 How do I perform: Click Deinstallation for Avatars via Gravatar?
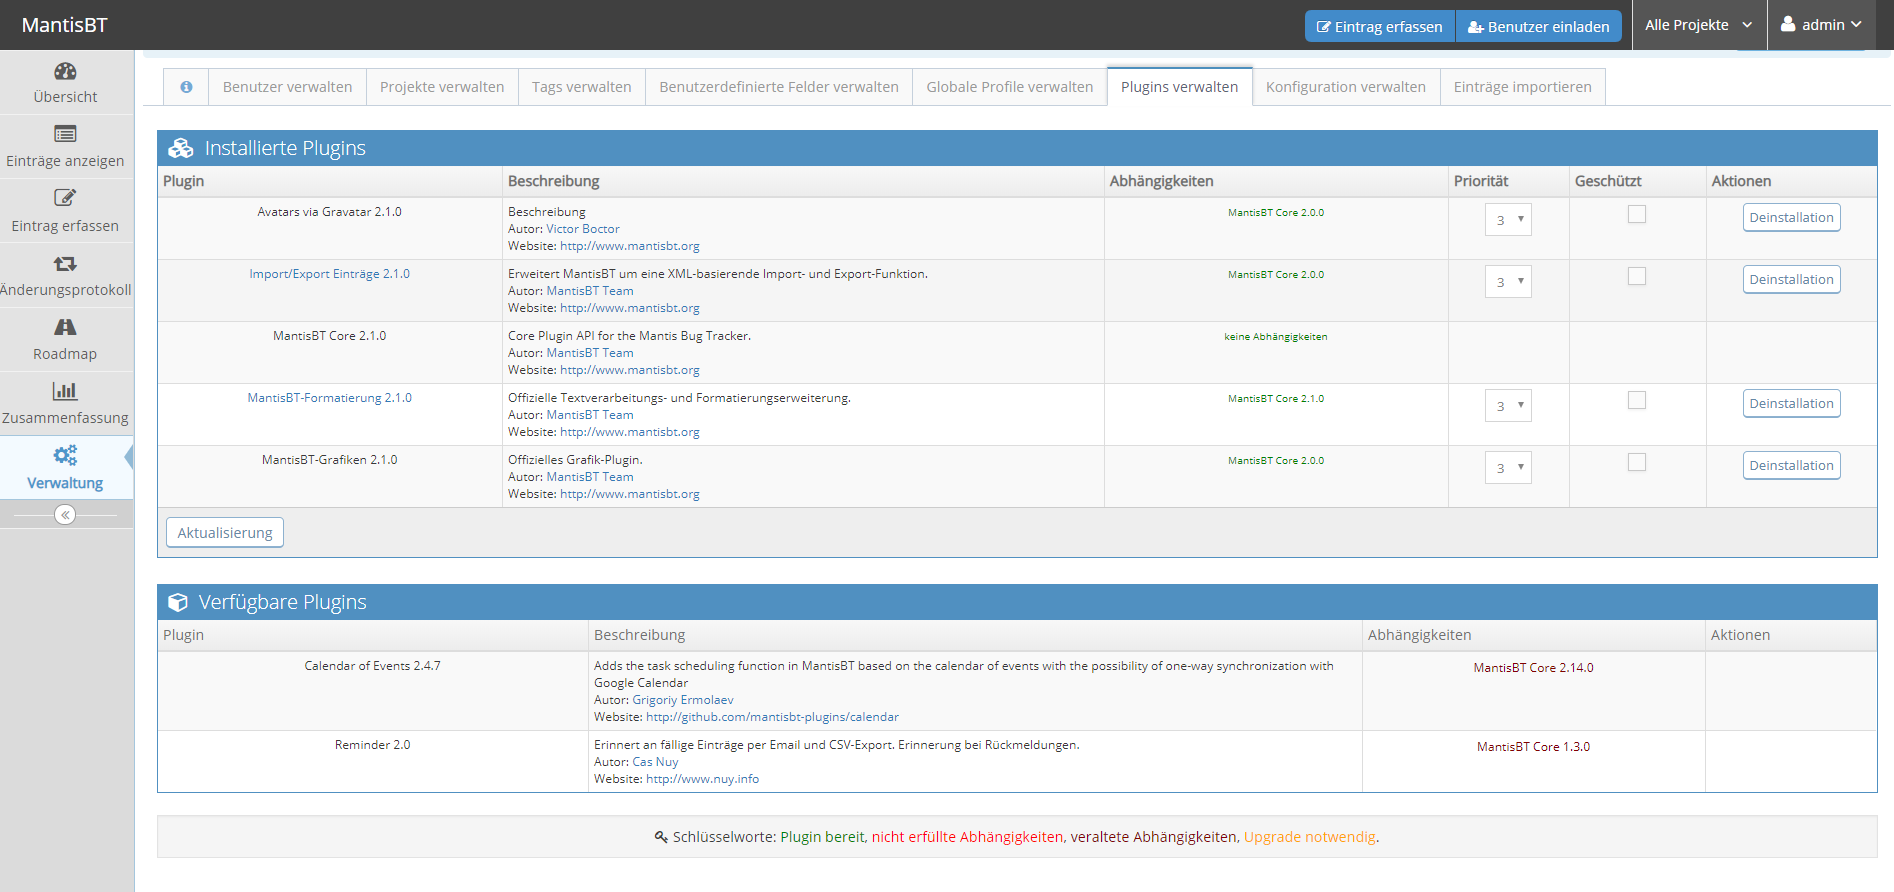coord(1791,217)
